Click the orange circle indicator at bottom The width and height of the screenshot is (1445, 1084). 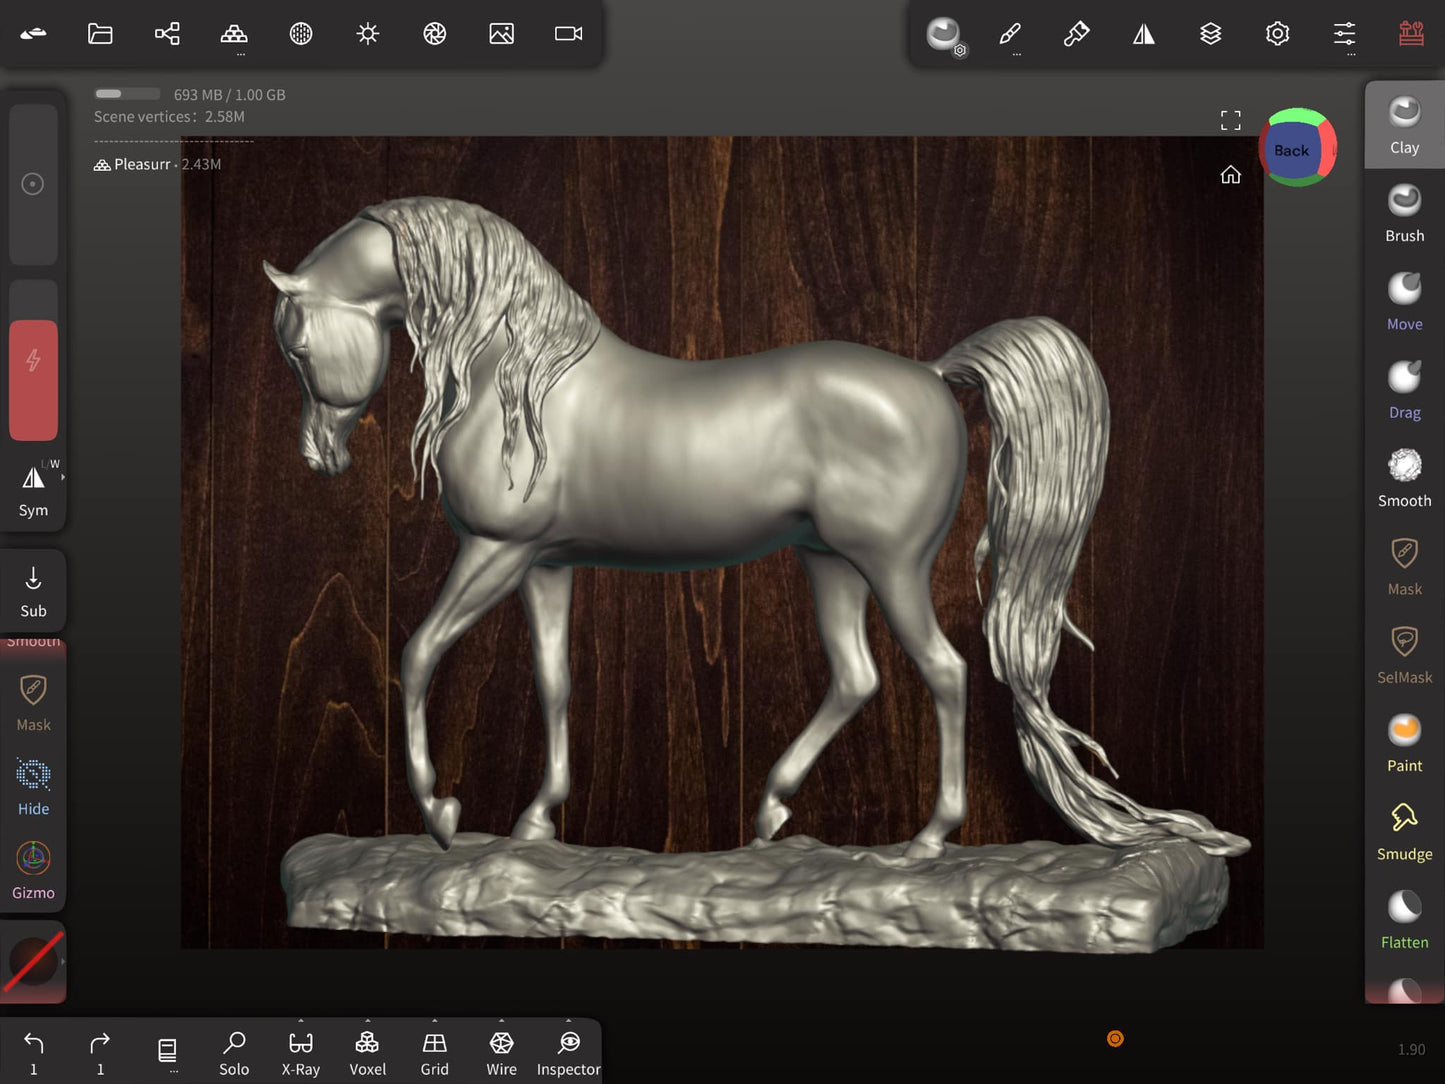tap(1115, 1039)
